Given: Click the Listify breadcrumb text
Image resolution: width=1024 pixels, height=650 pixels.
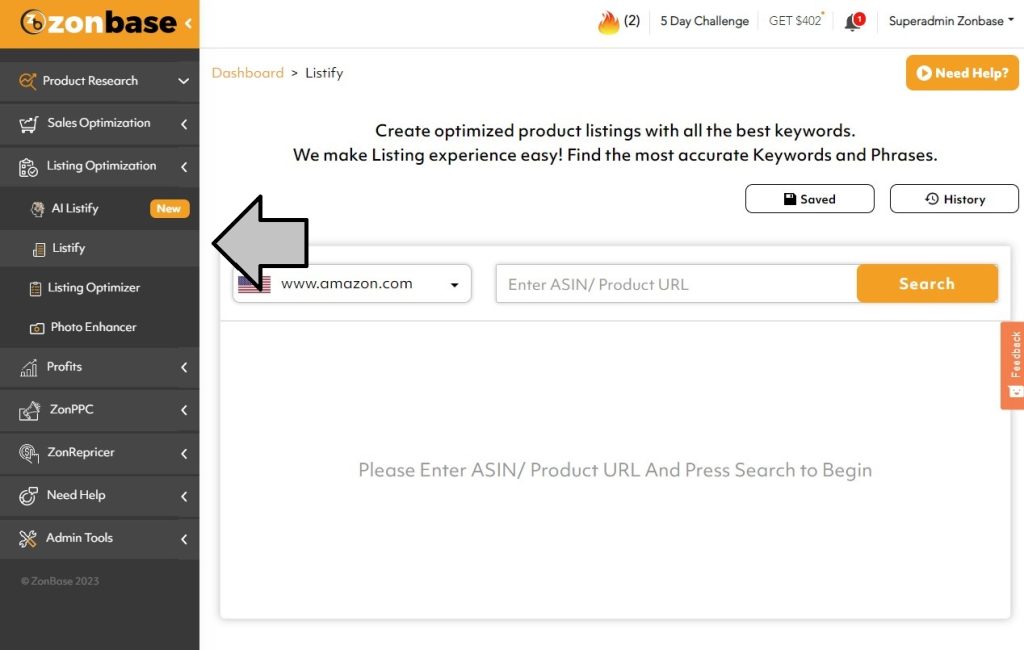Looking at the screenshot, I should click(x=324, y=73).
